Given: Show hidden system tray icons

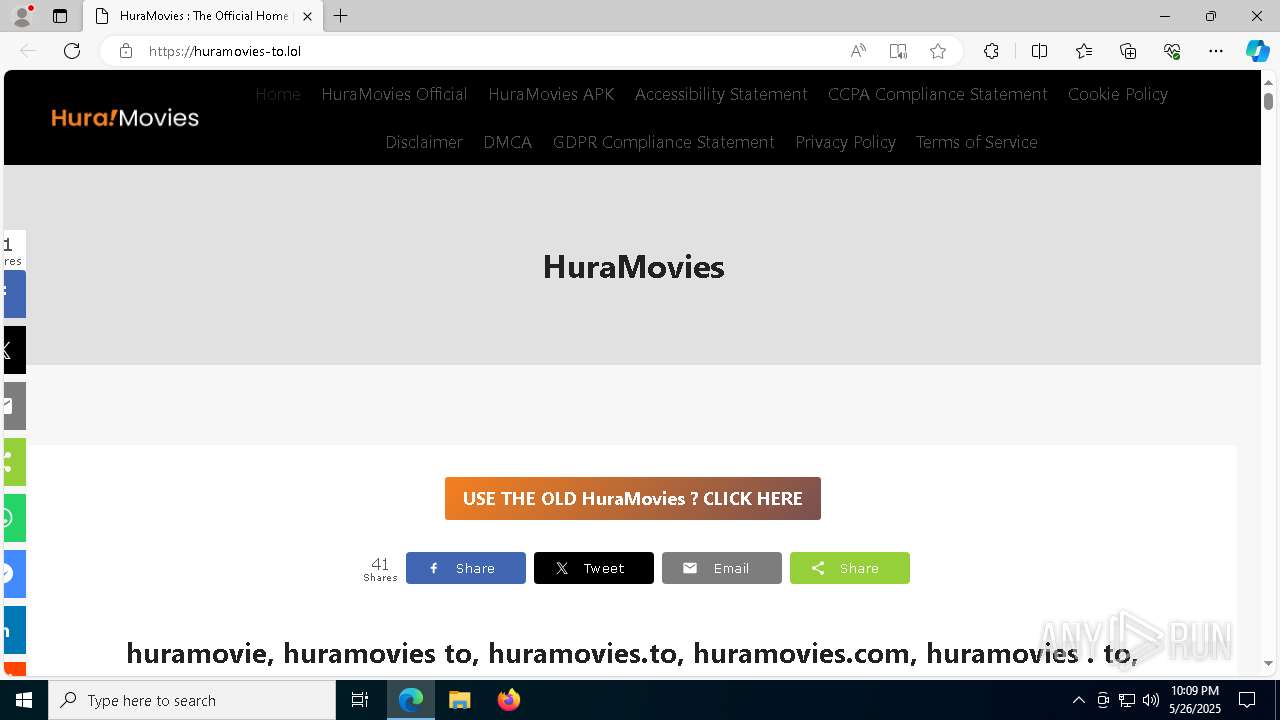Looking at the screenshot, I should [x=1078, y=700].
